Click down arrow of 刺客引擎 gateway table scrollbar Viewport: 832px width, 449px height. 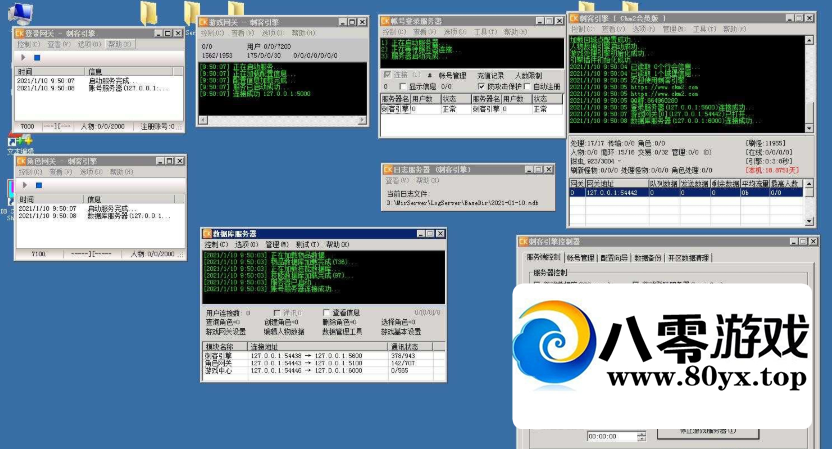tap(809, 221)
